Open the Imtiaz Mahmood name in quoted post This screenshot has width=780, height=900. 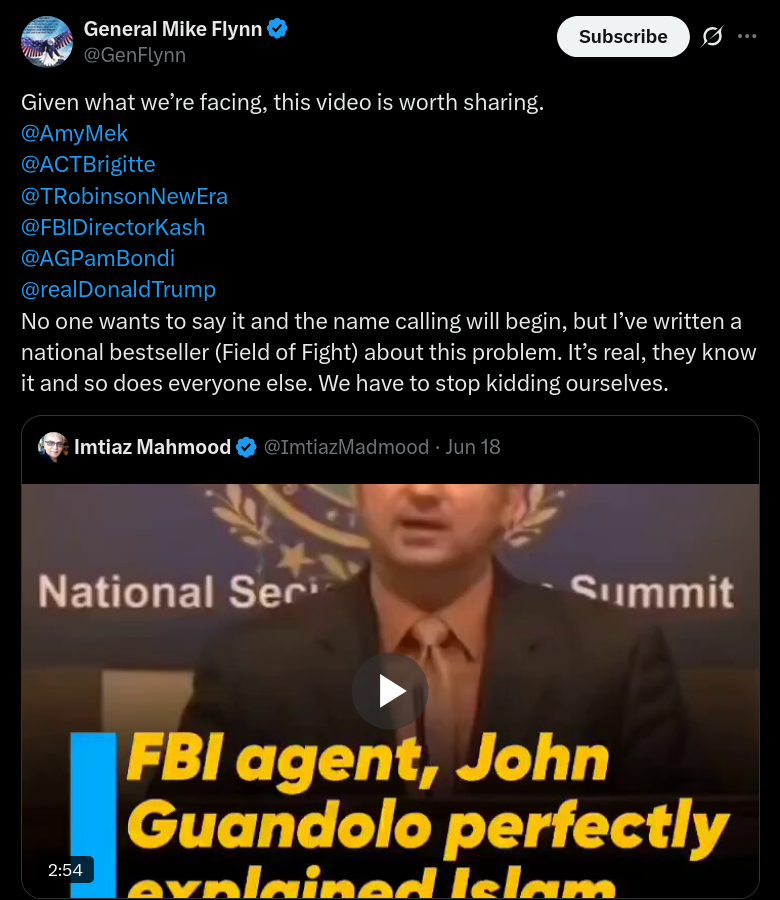click(x=152, y=447)
